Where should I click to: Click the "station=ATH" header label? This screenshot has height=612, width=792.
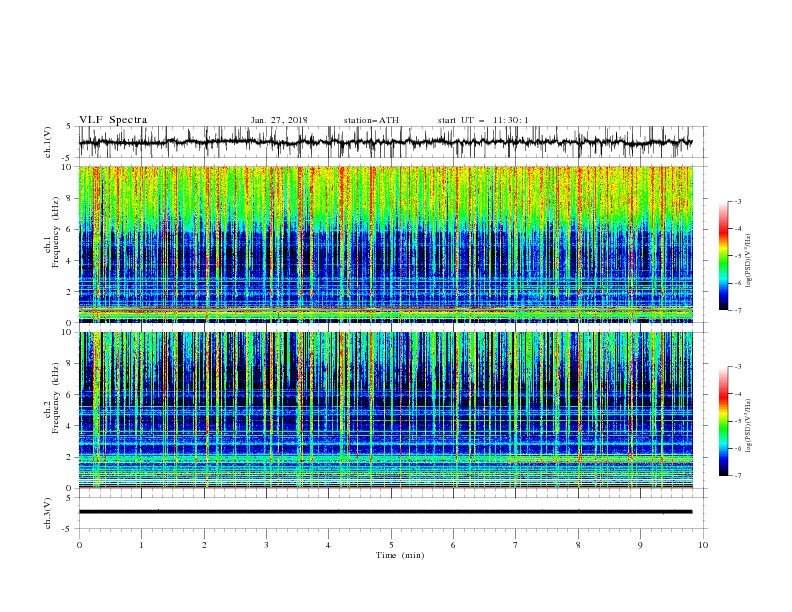coord(371,120)
